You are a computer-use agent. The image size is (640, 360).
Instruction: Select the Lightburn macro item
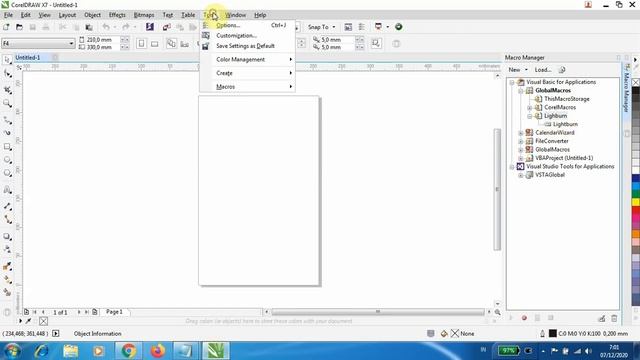(x=565, y=124)
